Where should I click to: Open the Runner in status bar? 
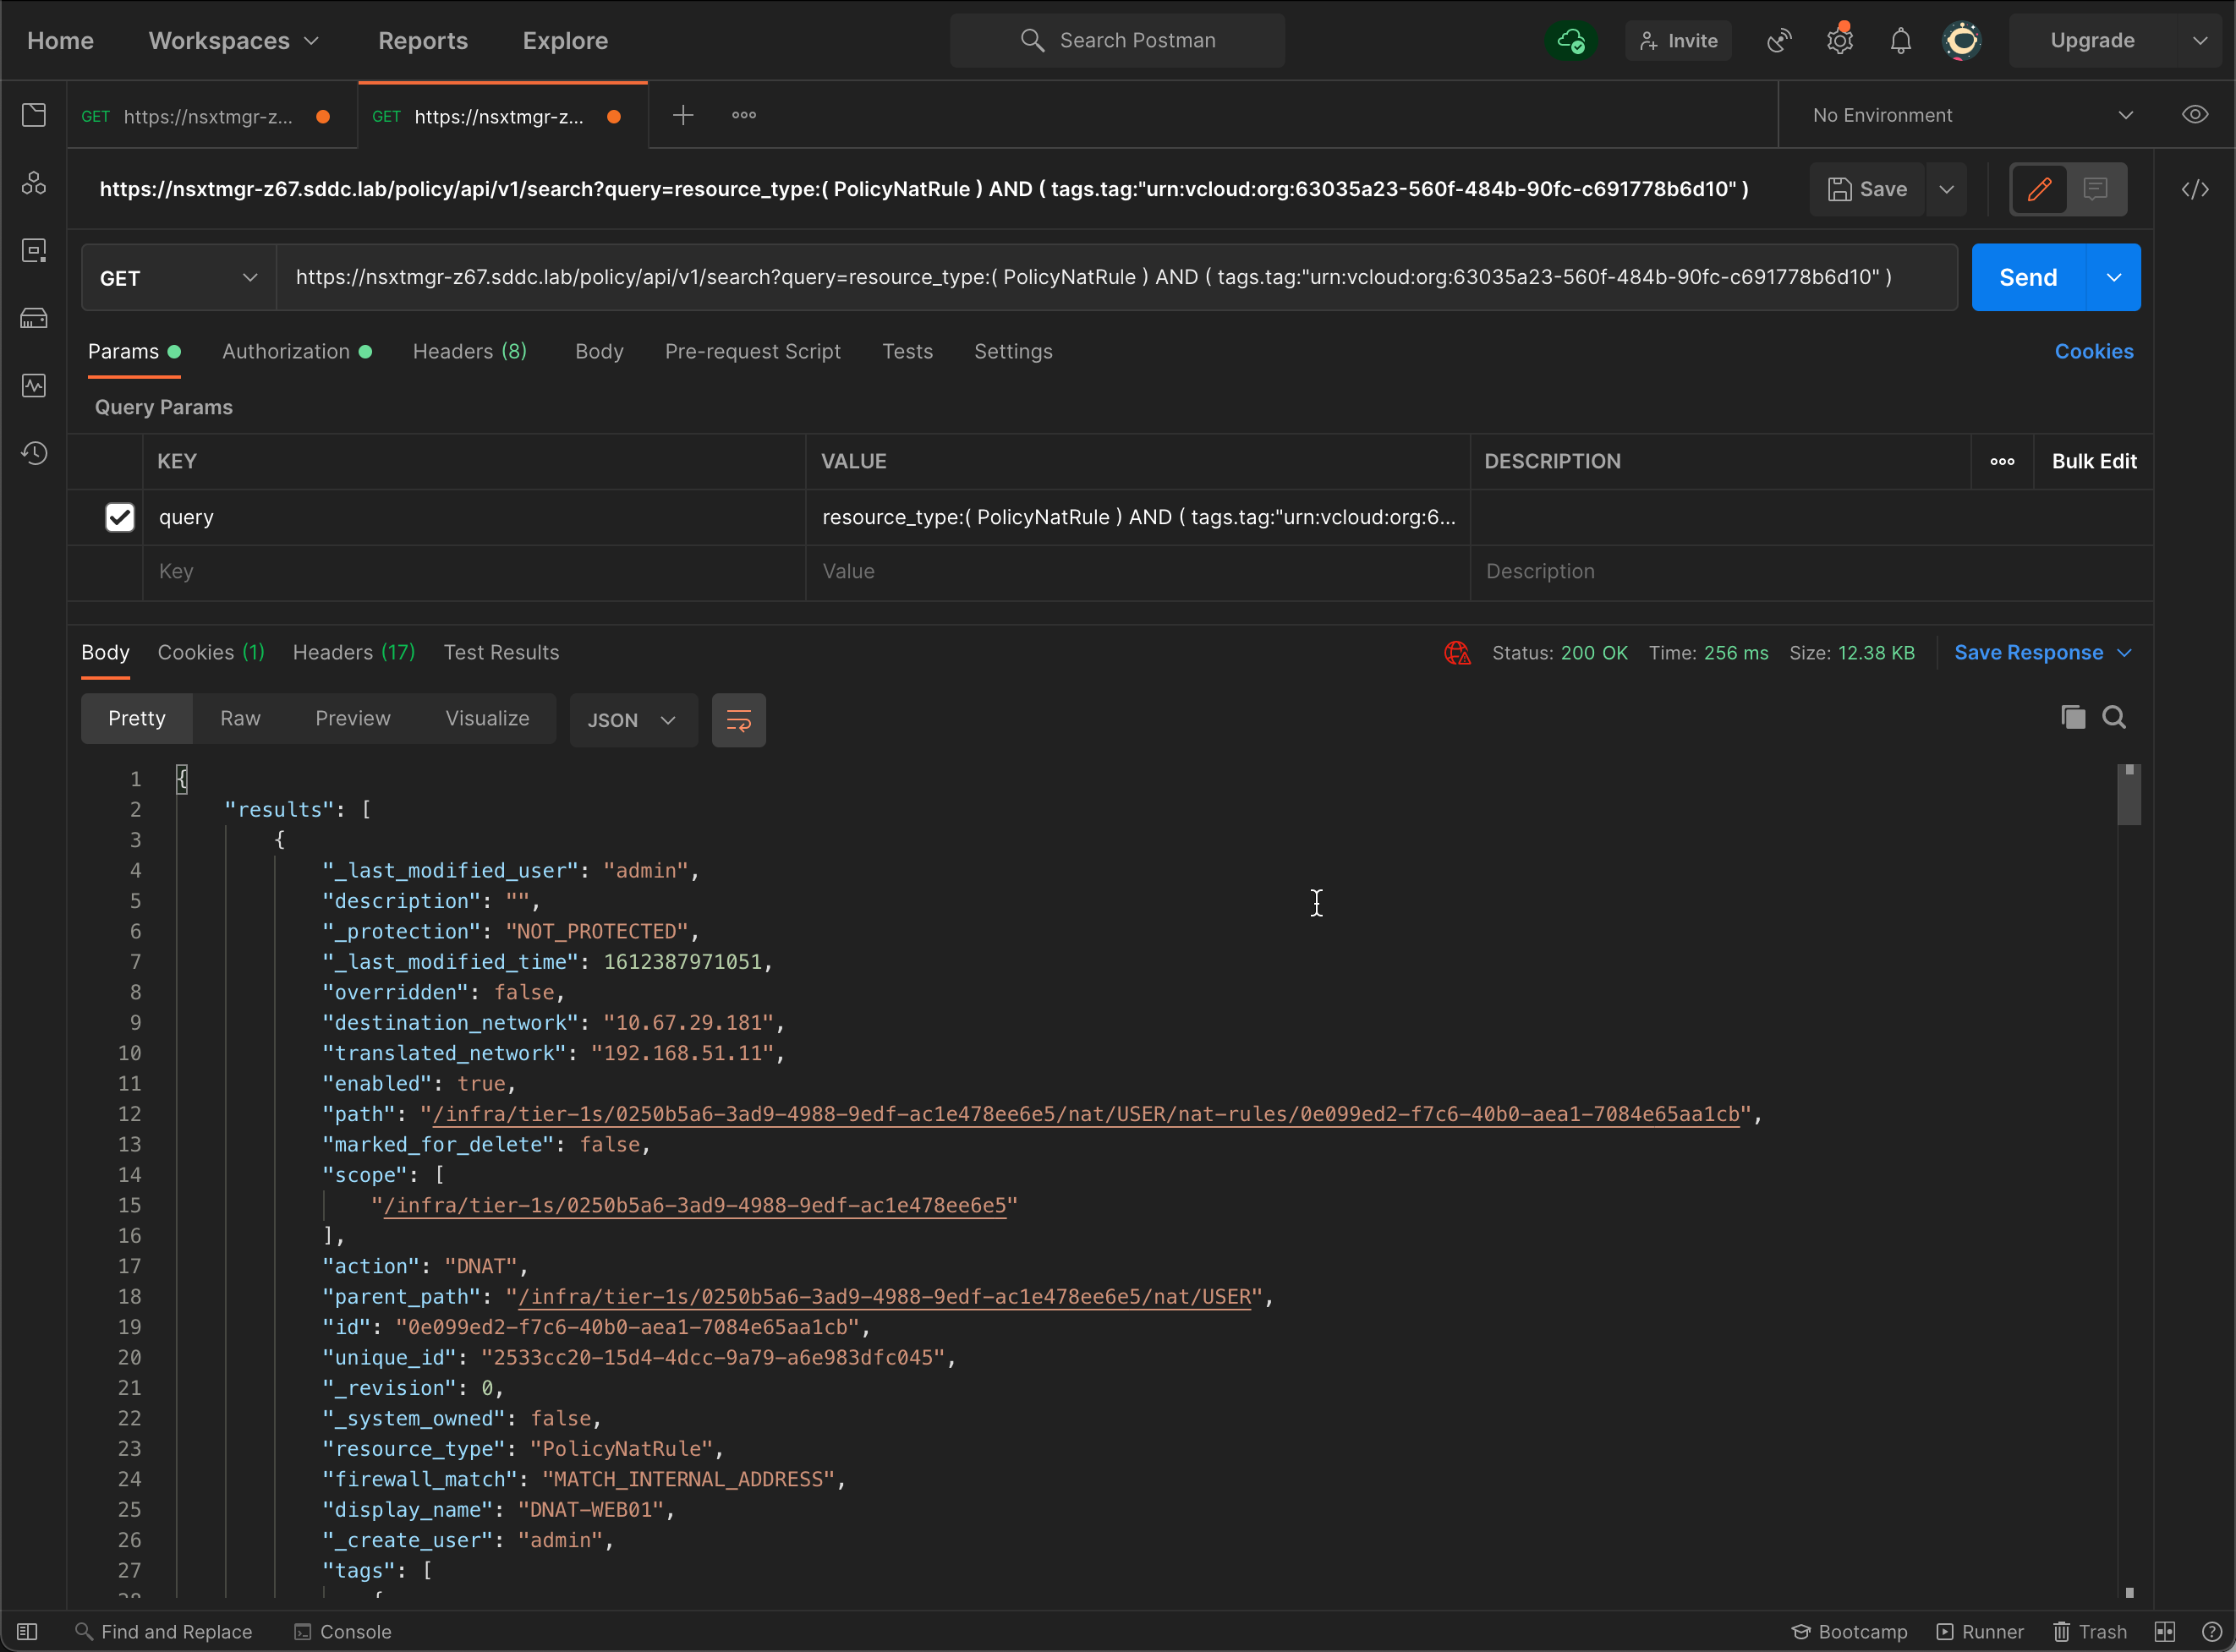point(1979,1631)
